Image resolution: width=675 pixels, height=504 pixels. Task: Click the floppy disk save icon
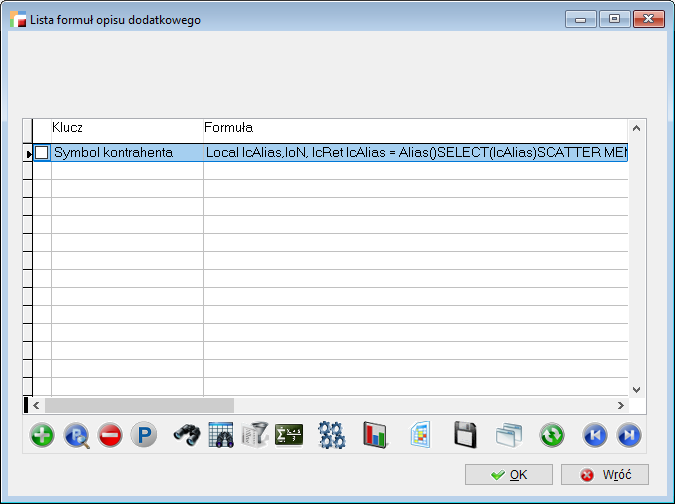click(x=464, y=435)
